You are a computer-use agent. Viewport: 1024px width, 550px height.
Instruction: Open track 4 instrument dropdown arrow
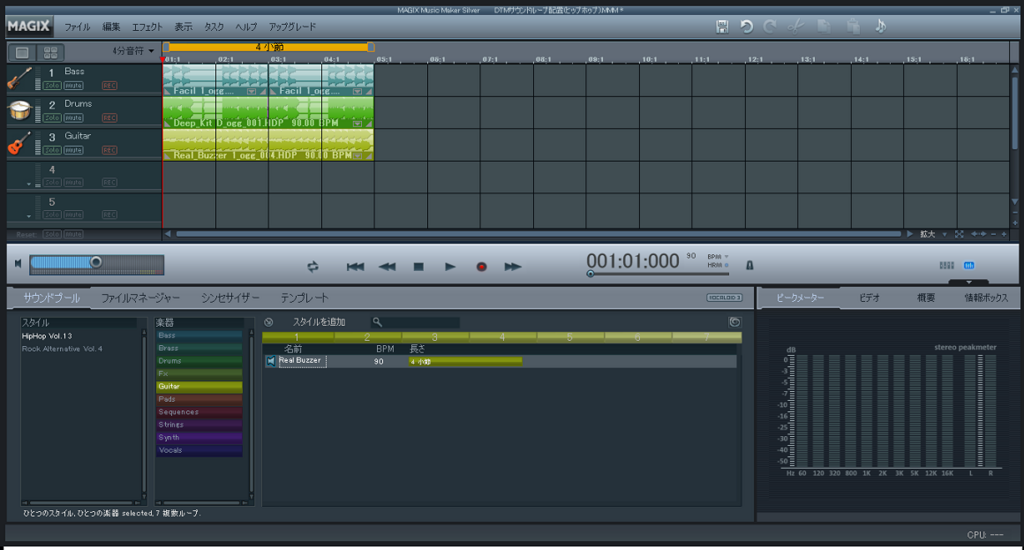(29, 184)
